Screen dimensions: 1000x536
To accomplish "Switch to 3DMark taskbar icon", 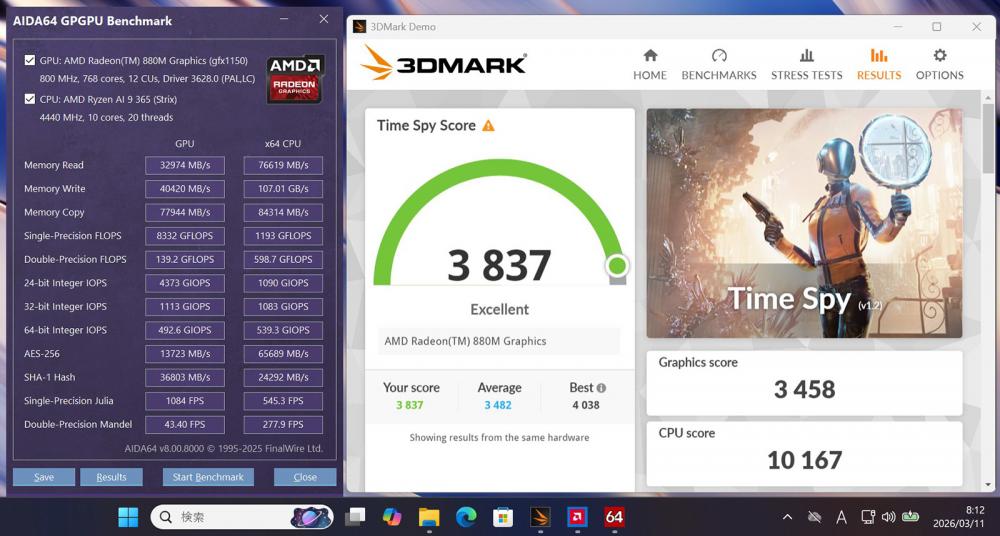I will pos(540,516).
